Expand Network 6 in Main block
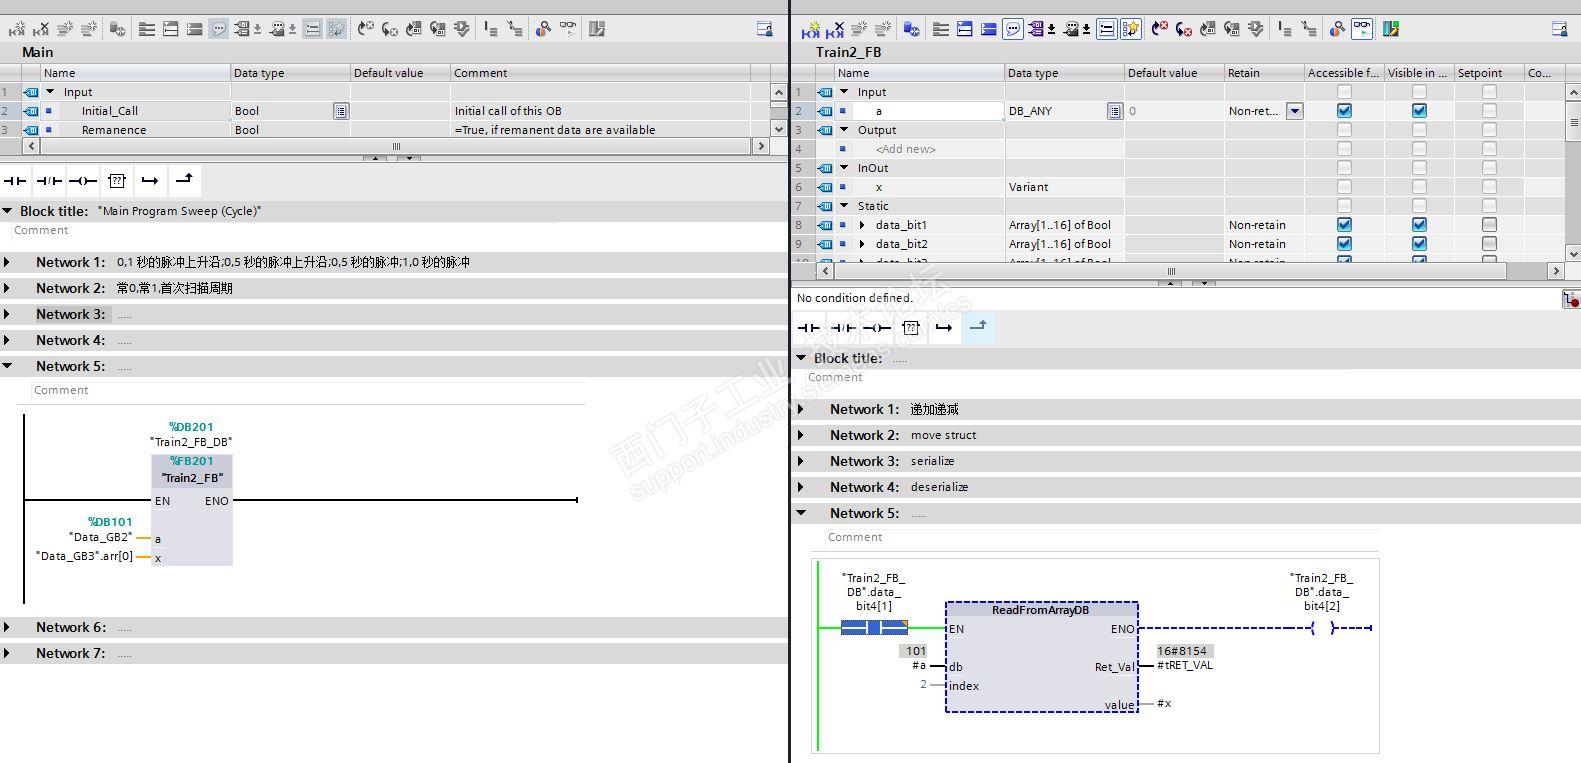 (8, 627)
